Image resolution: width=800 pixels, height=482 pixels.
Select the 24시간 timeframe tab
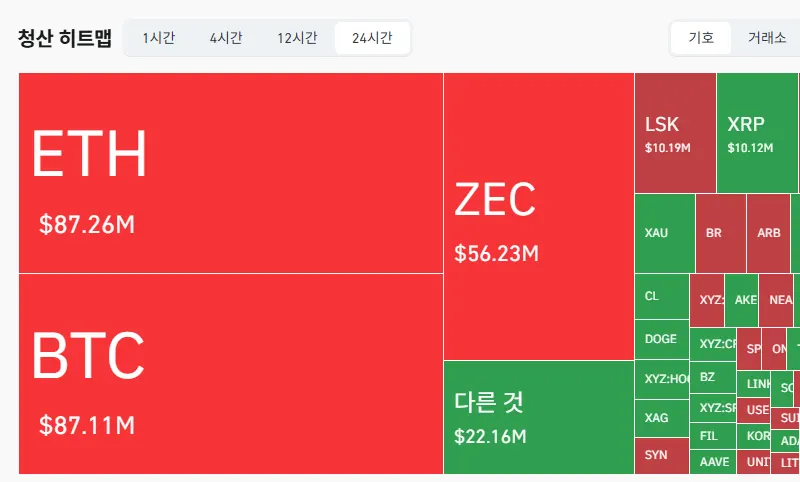coord(372,38)
